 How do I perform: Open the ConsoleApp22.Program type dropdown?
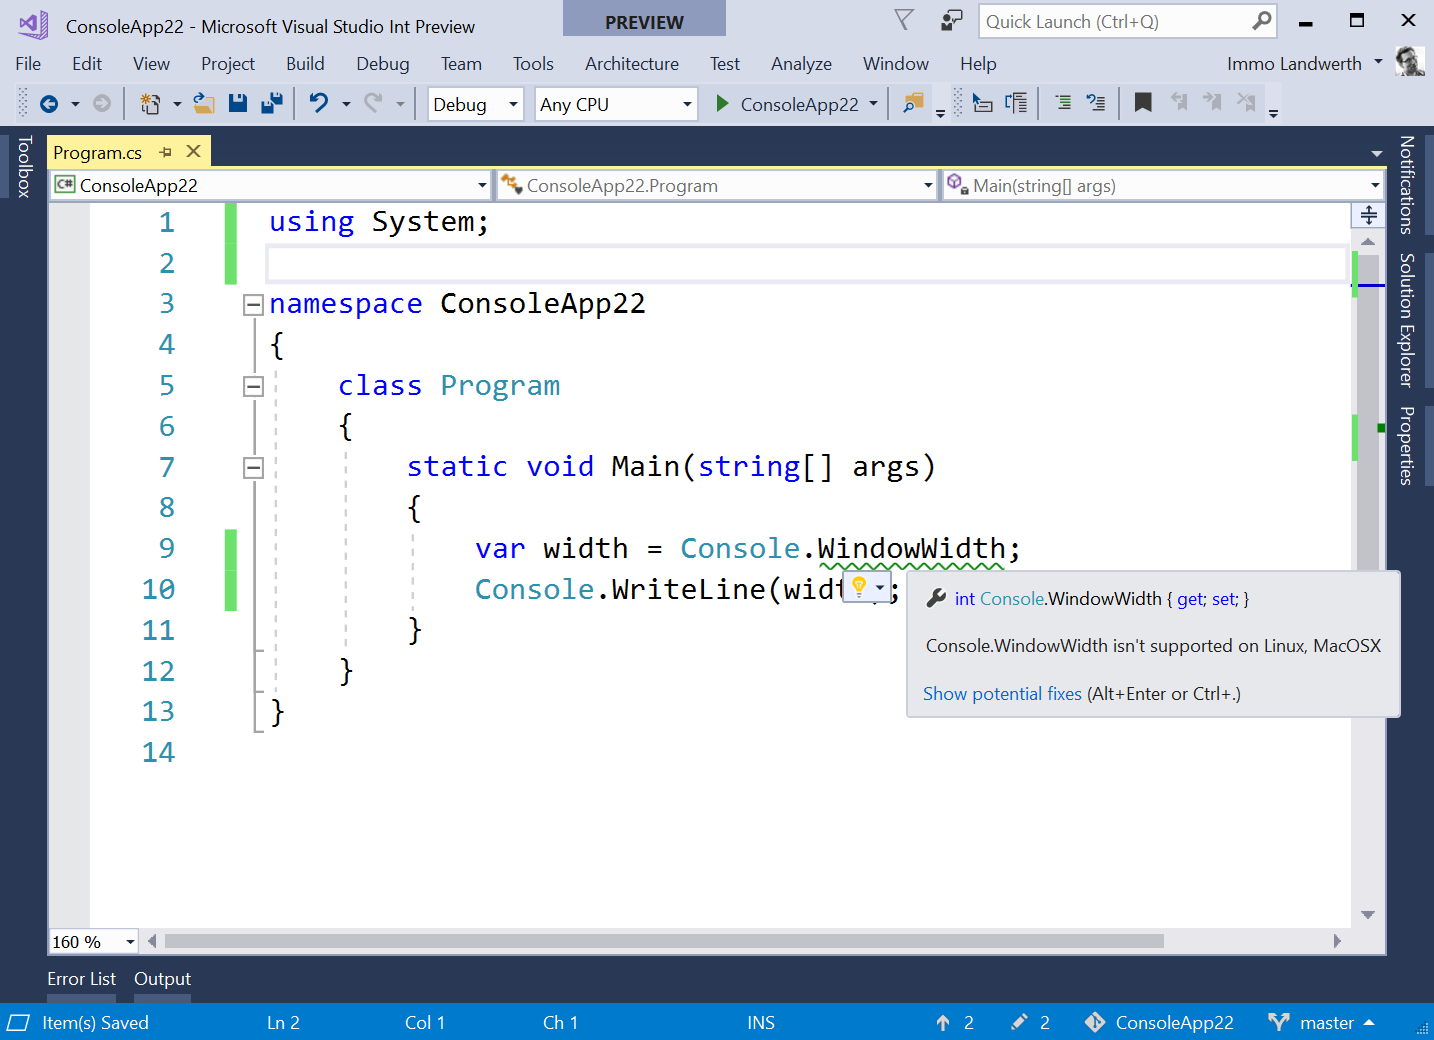(x=716, y=185)
